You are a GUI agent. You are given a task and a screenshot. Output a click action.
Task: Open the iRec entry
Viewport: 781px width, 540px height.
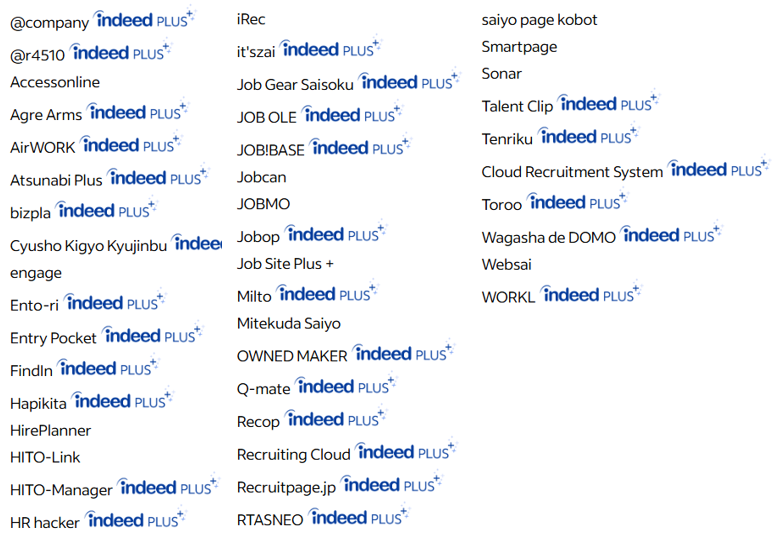point(251,19)
